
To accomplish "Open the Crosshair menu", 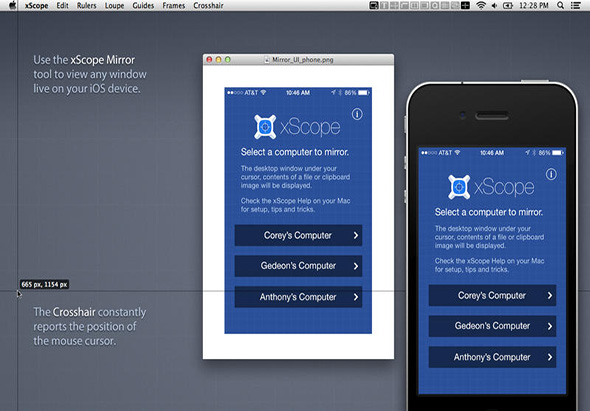I will pos(208,6).
